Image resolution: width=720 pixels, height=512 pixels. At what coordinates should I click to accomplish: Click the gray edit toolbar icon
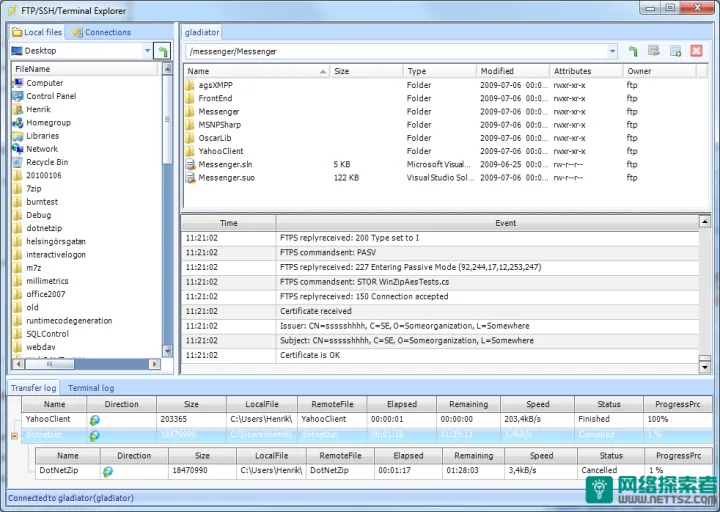(653, 51)
